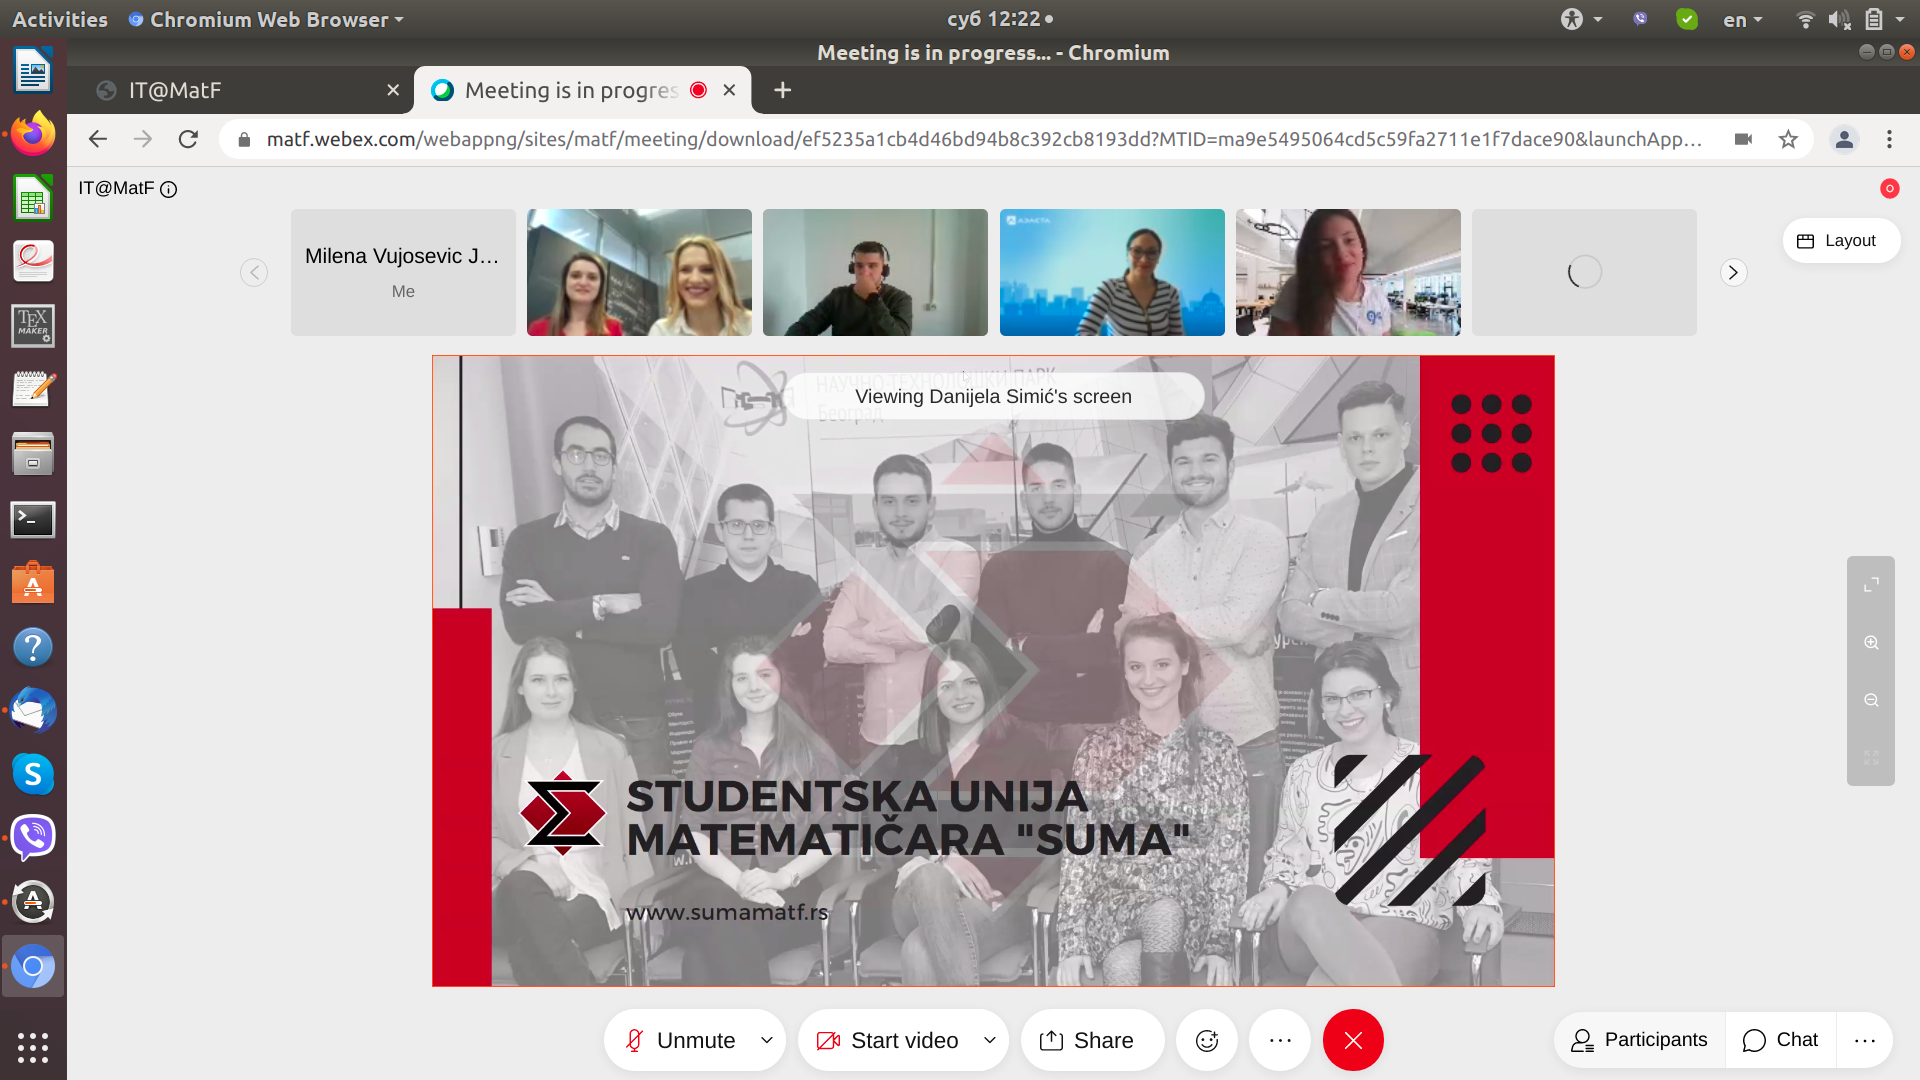Click the Share button
This screenshot has width=1920, height=1080.
pos(1087,1041)
